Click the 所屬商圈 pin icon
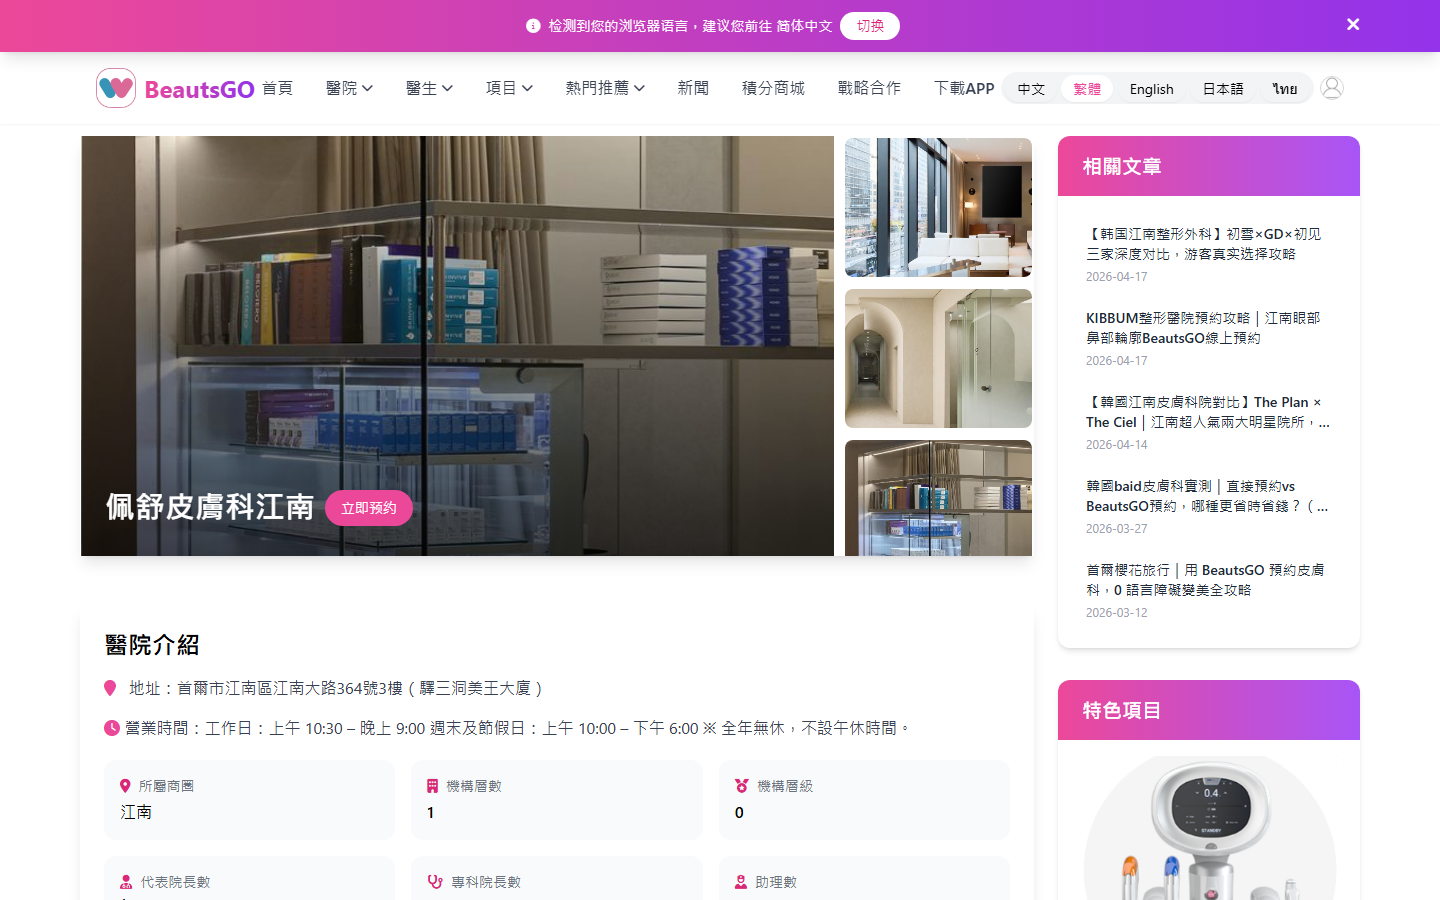The height and width of the screenshot is (900, 1440). pyautogui.click(x=125, y=786)
